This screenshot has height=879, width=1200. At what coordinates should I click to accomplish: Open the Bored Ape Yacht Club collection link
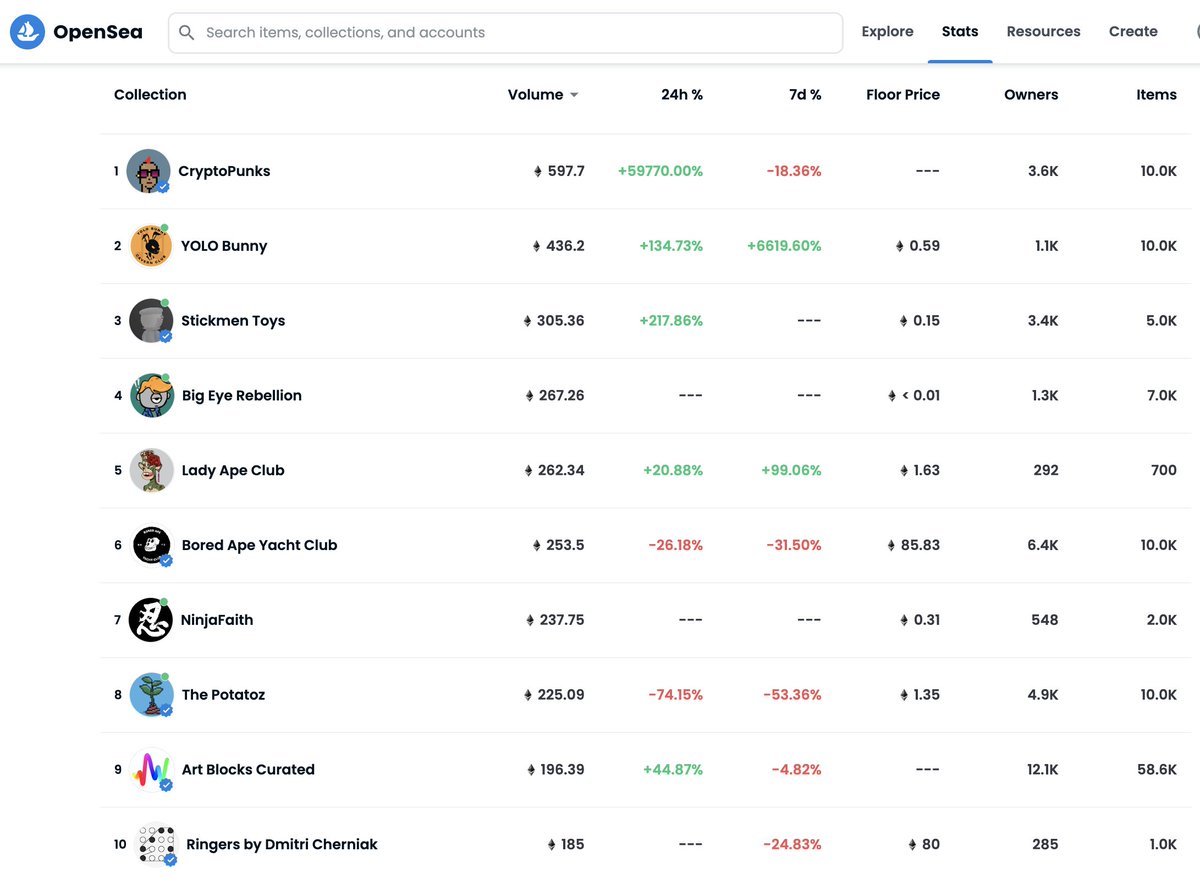pyautogui.click(x=259, y=545)
